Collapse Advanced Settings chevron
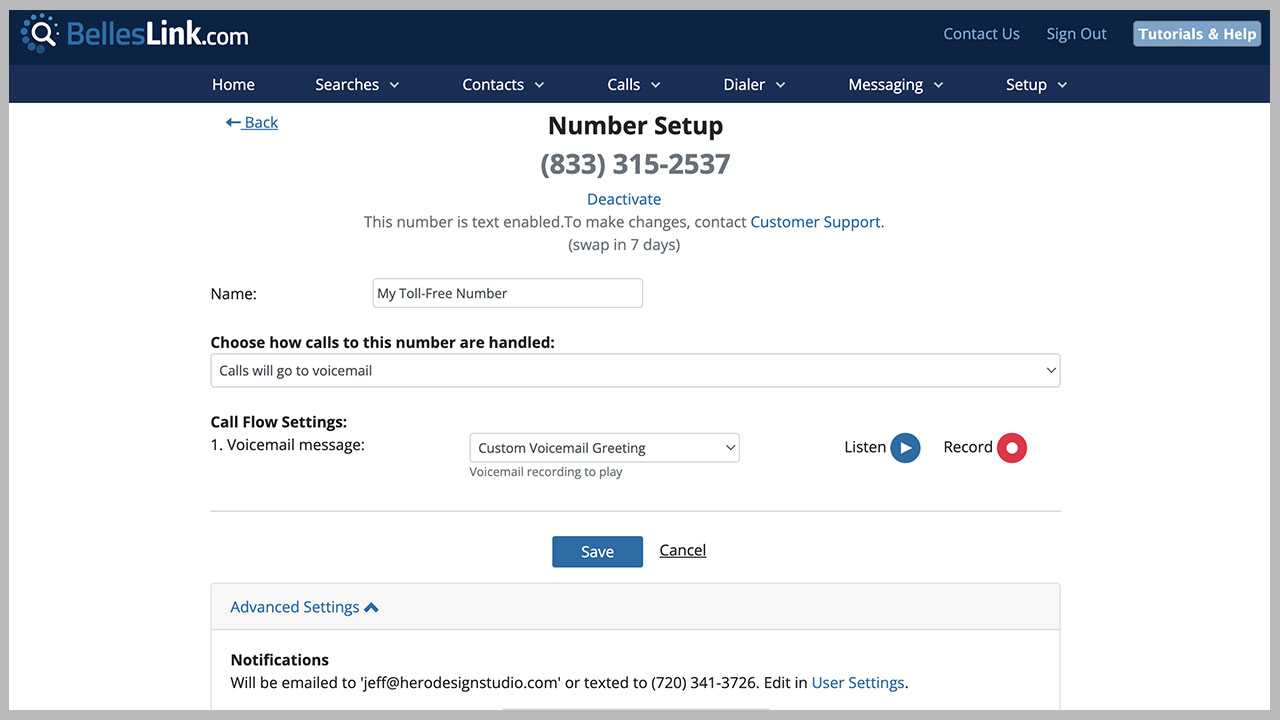Image resolution: width=1280 pixels, height=720 pixels. pos(371,607)
